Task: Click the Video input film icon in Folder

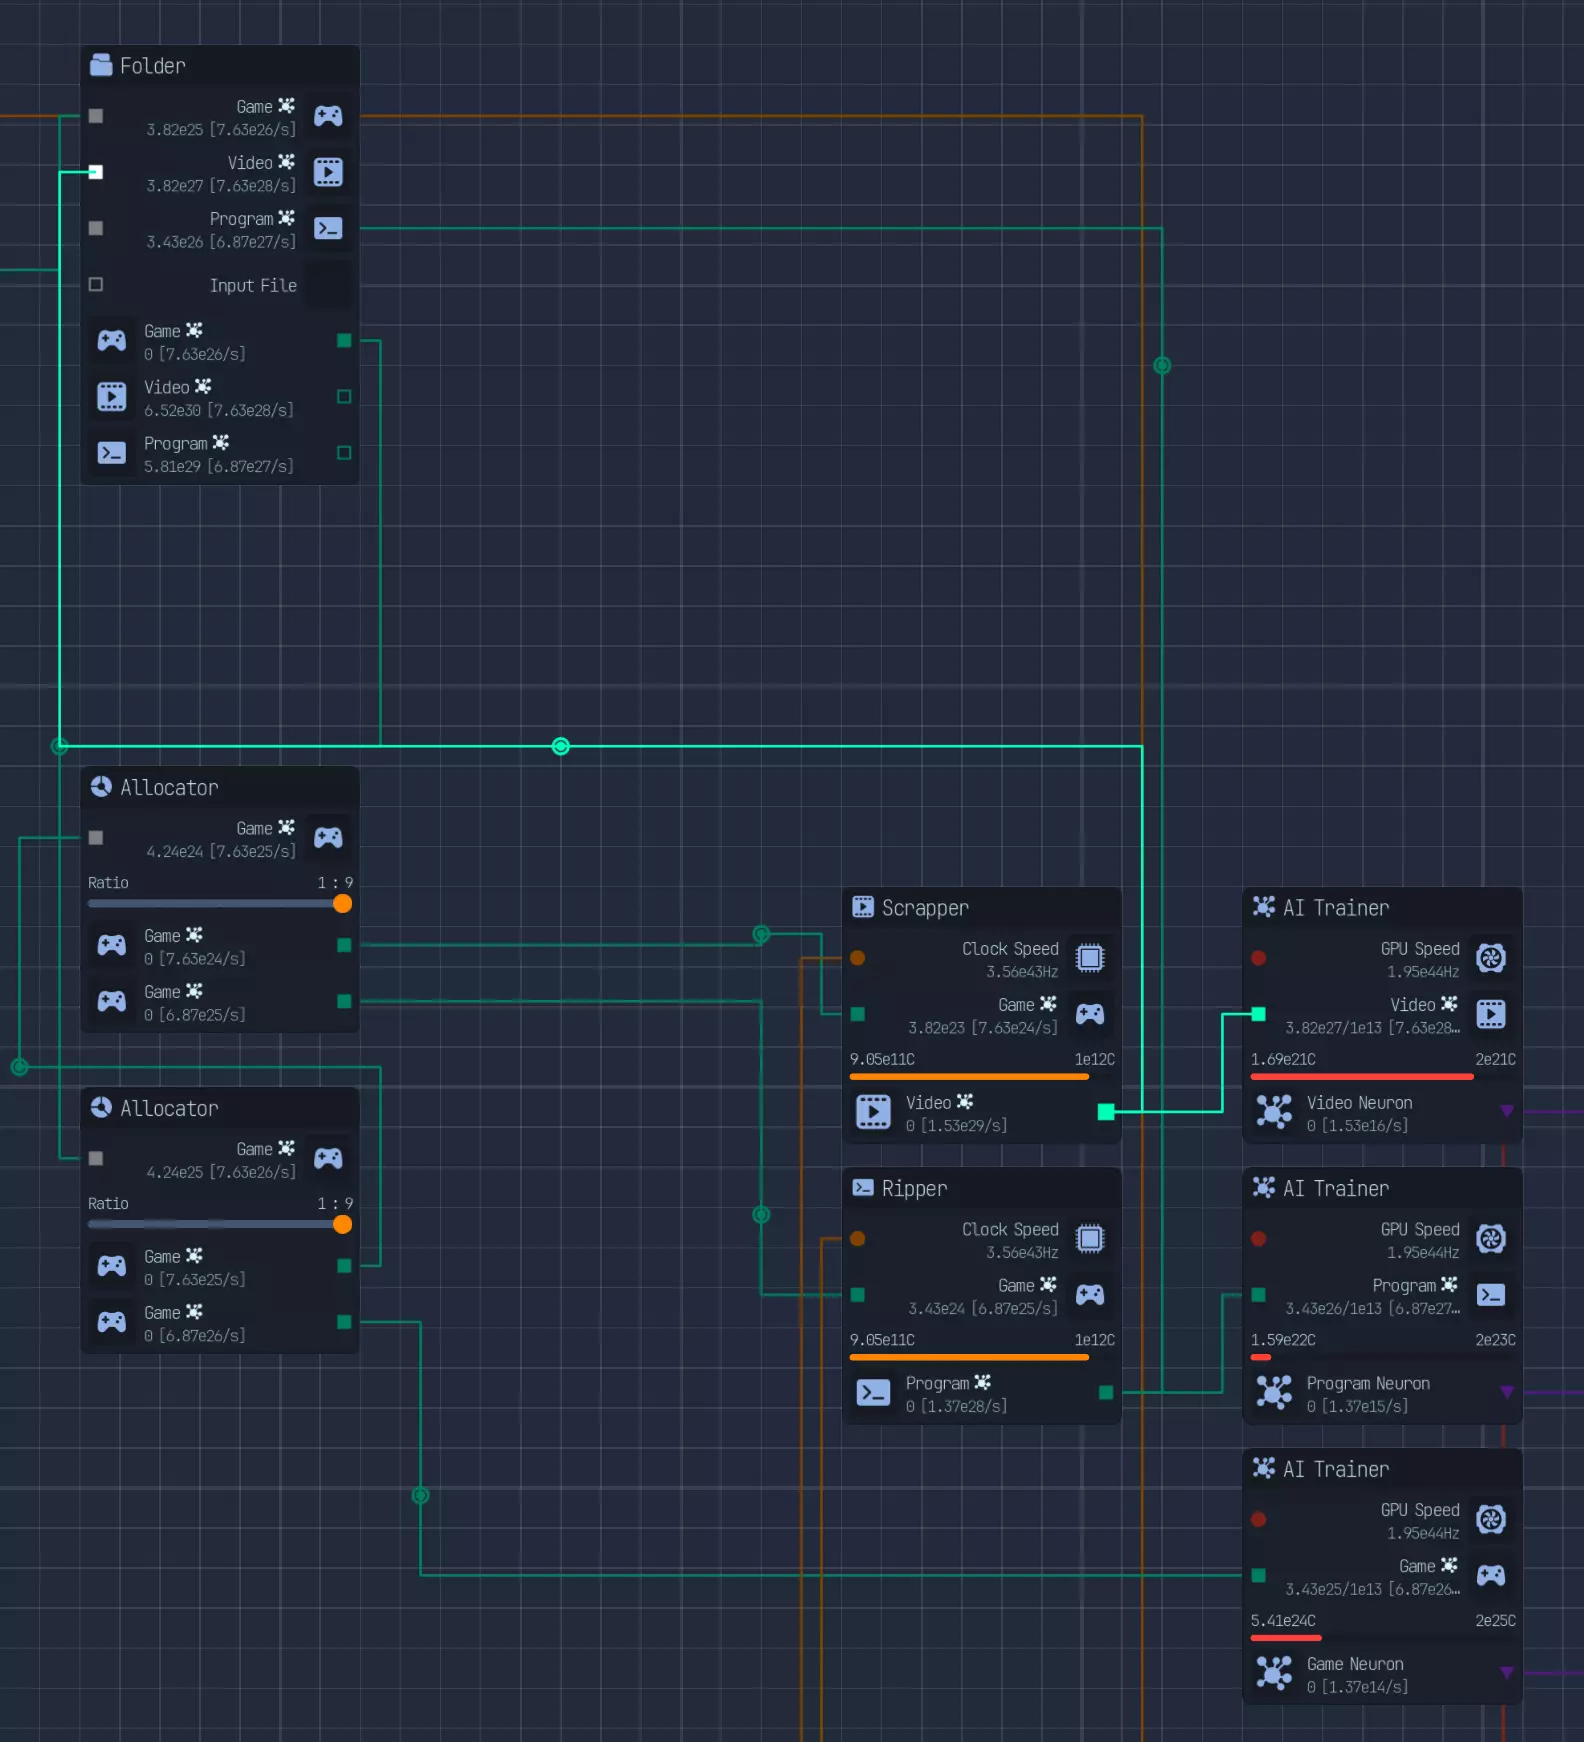Action: (x=328, y=172)
